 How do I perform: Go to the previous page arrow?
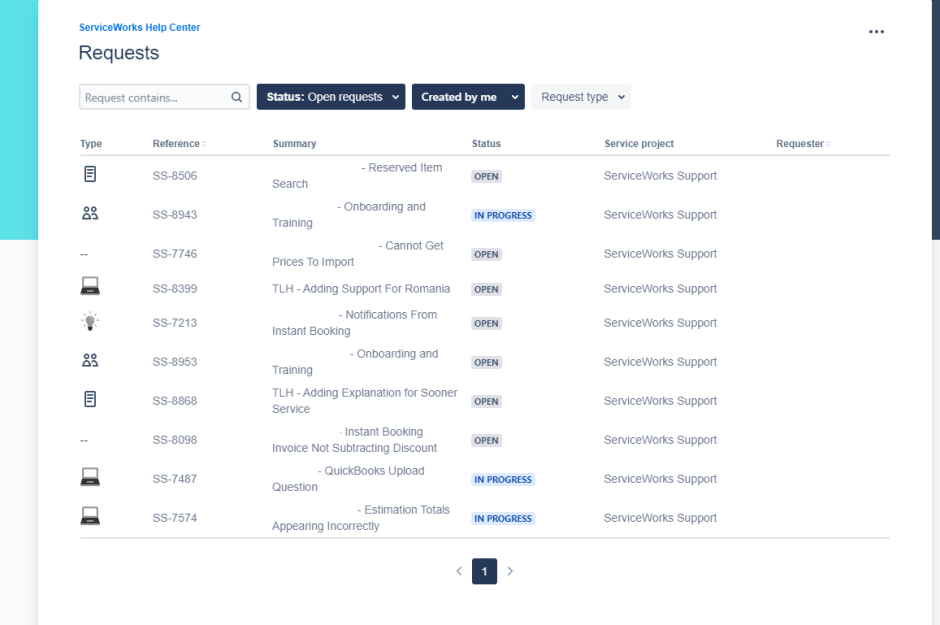tap(459, 571)
